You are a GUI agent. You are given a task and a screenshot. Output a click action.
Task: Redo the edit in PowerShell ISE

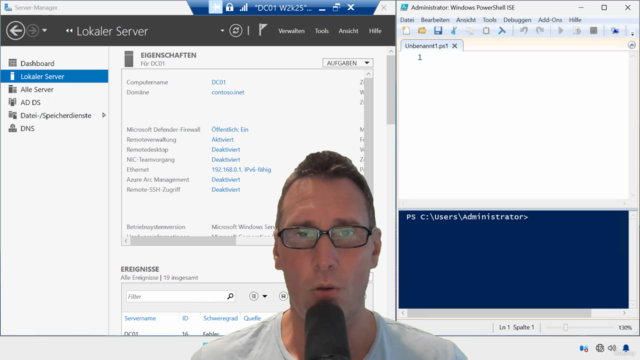[x=540, y=31]
